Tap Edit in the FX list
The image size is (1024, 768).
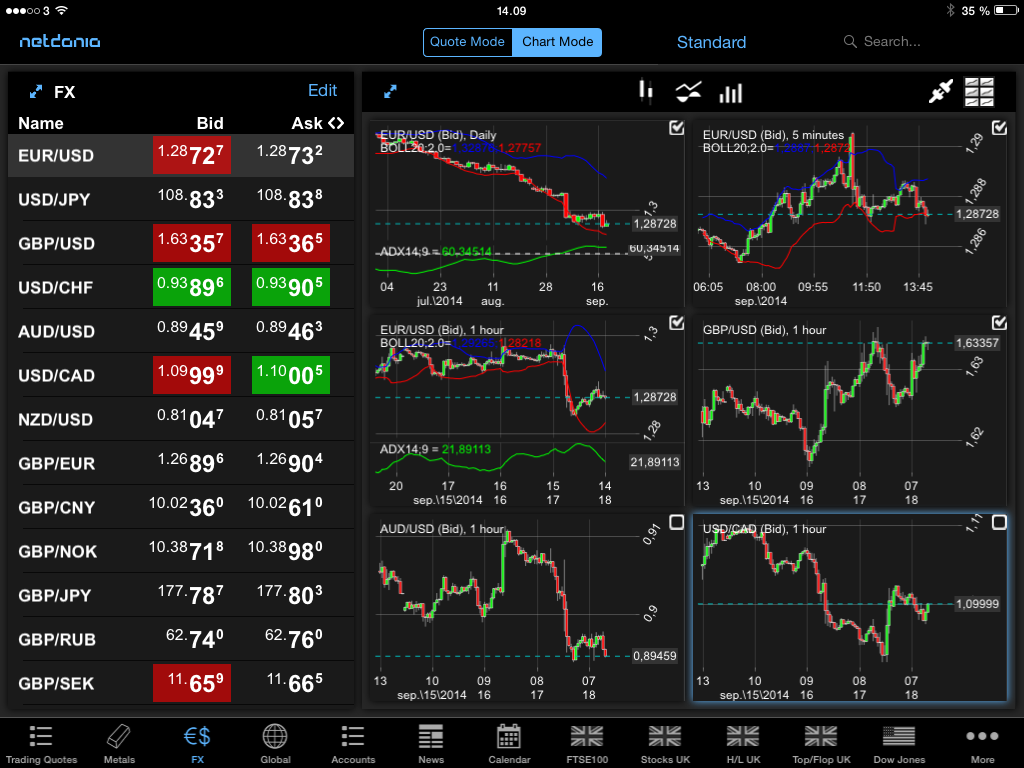322,91
